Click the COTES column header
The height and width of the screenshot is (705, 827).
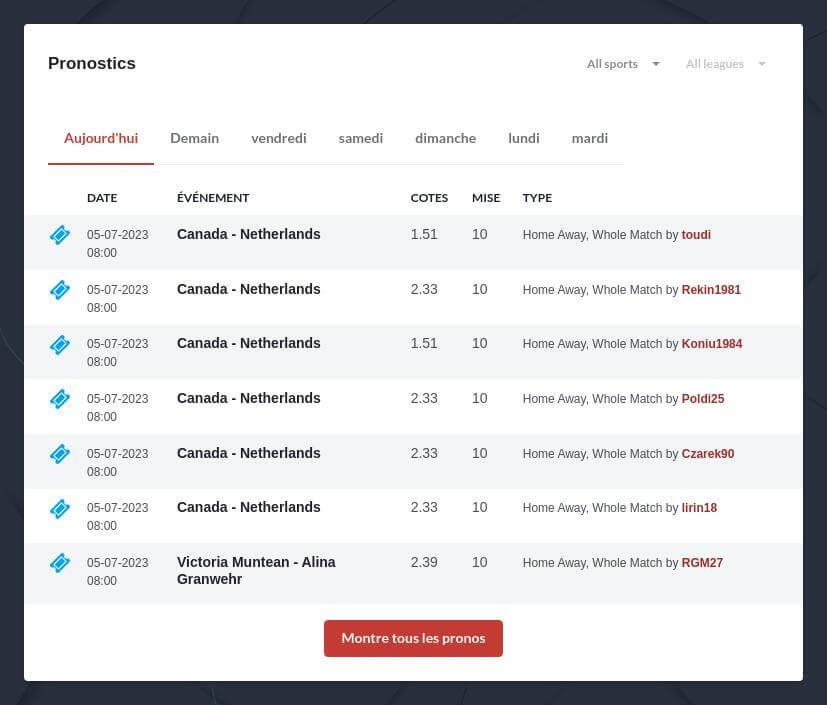pos(429,198)
